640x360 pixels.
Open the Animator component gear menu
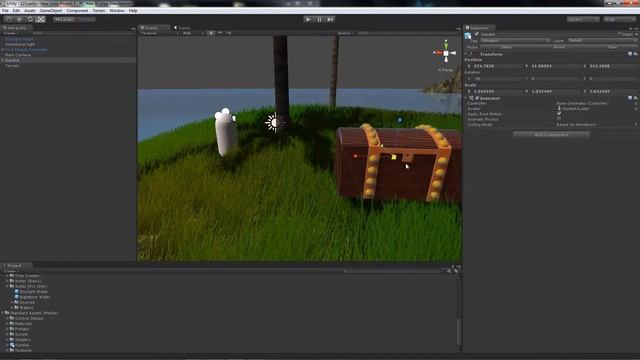[x=636, y=98]
